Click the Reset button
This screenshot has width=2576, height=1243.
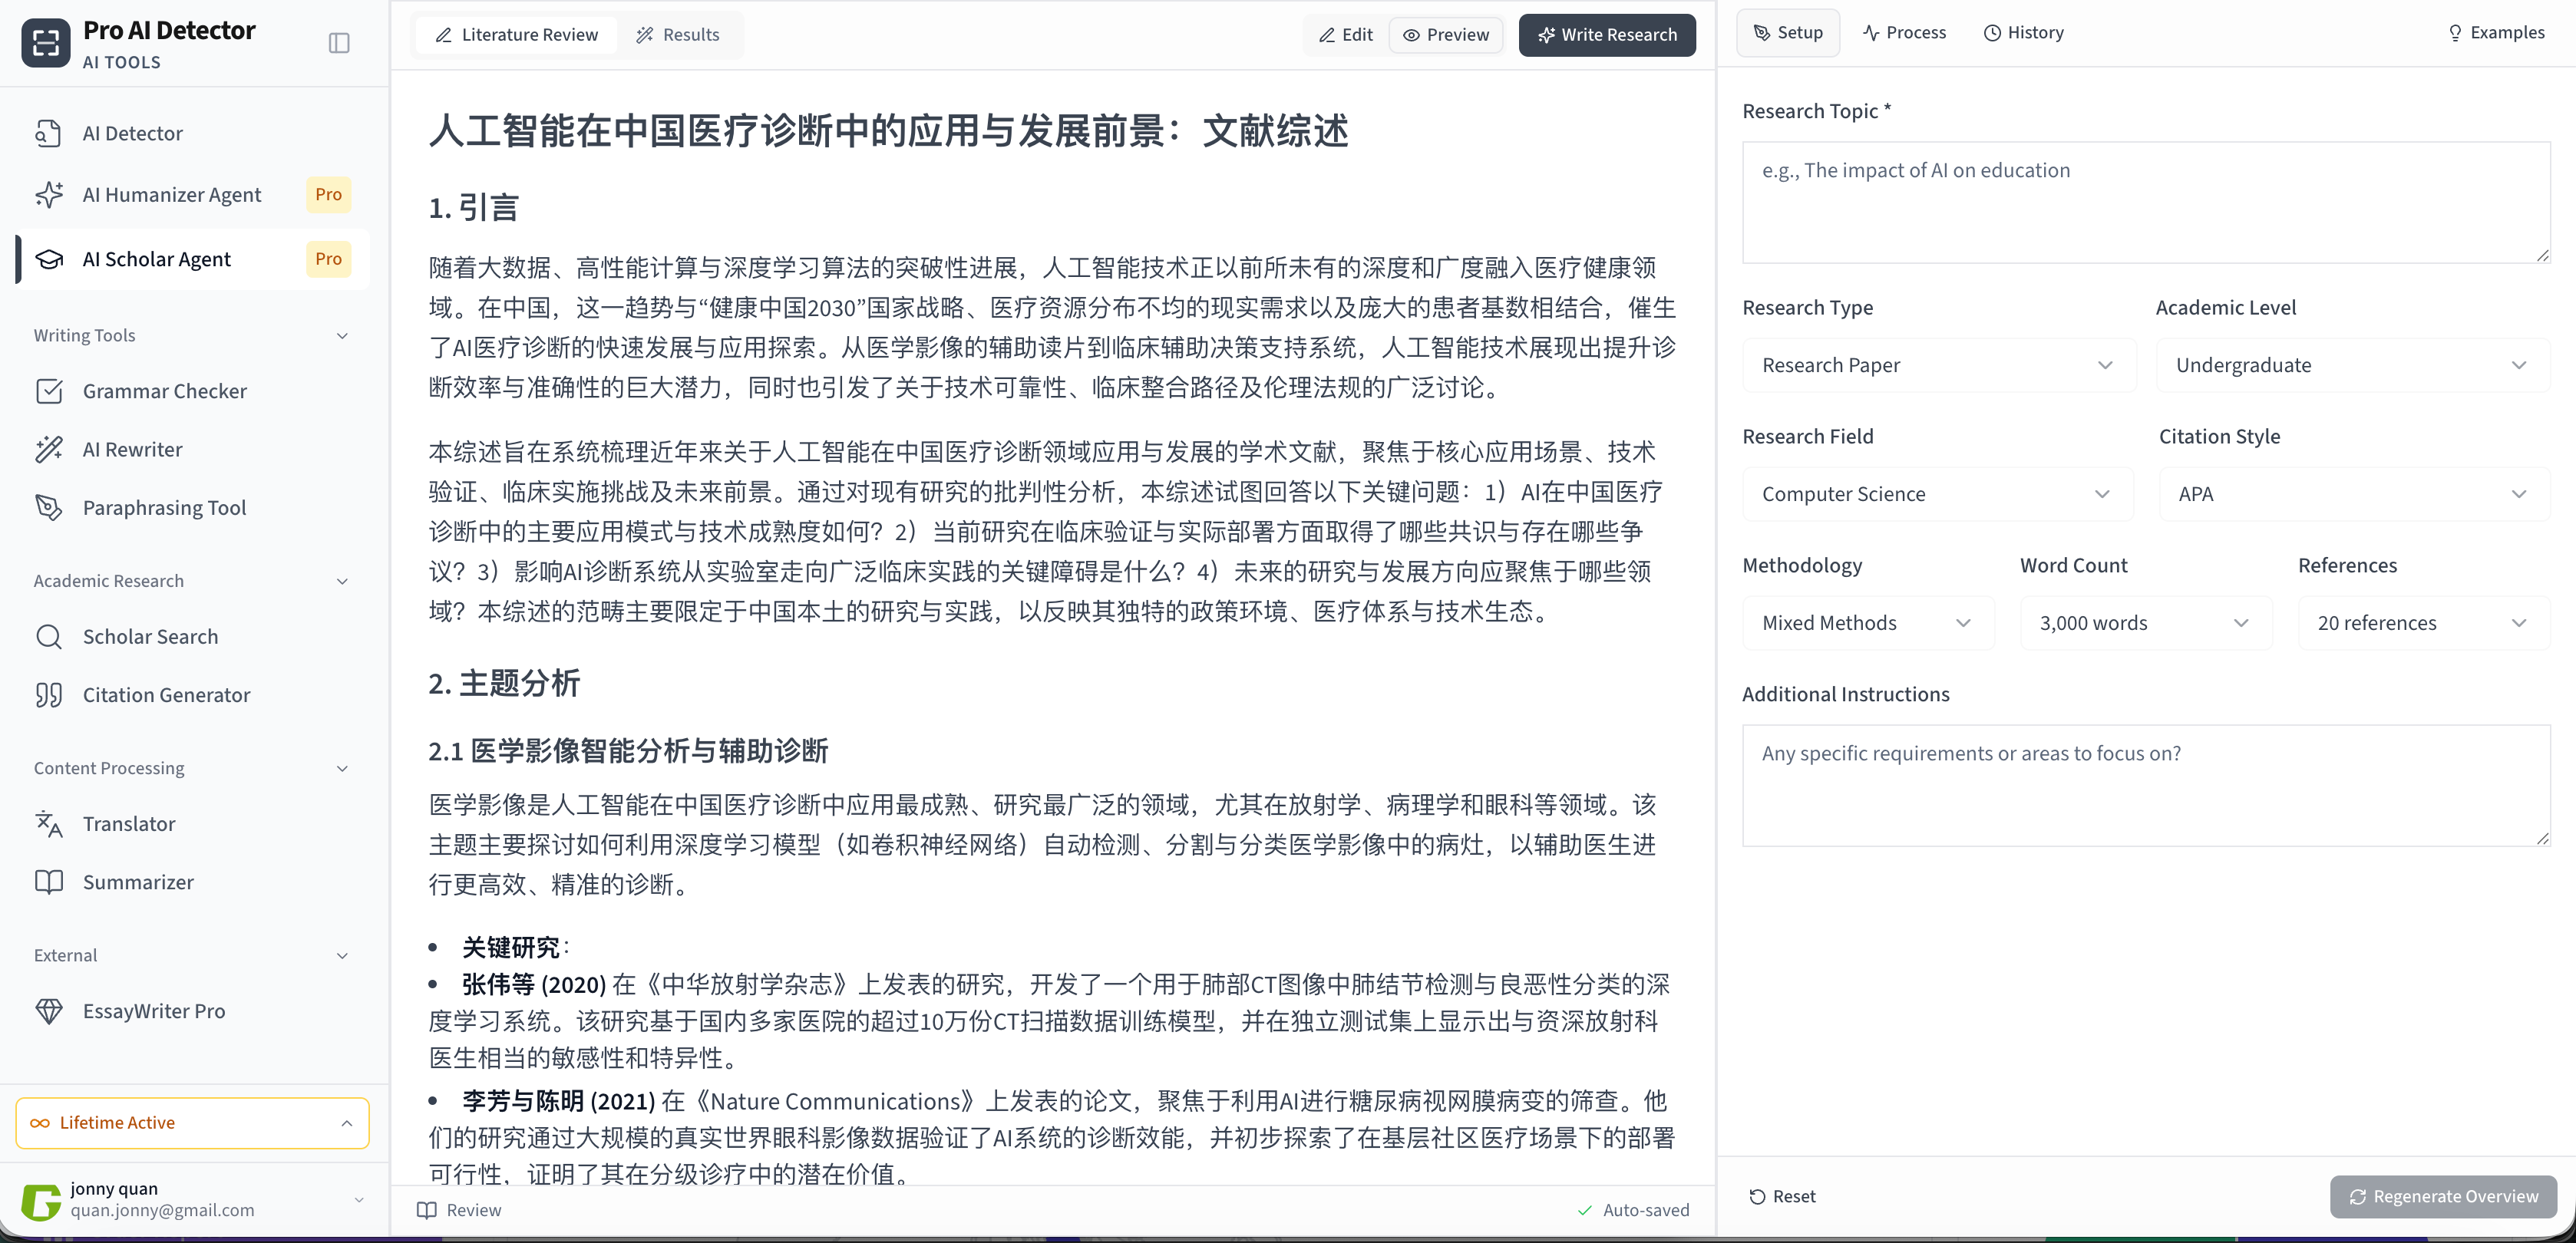coord(1782,1196)
